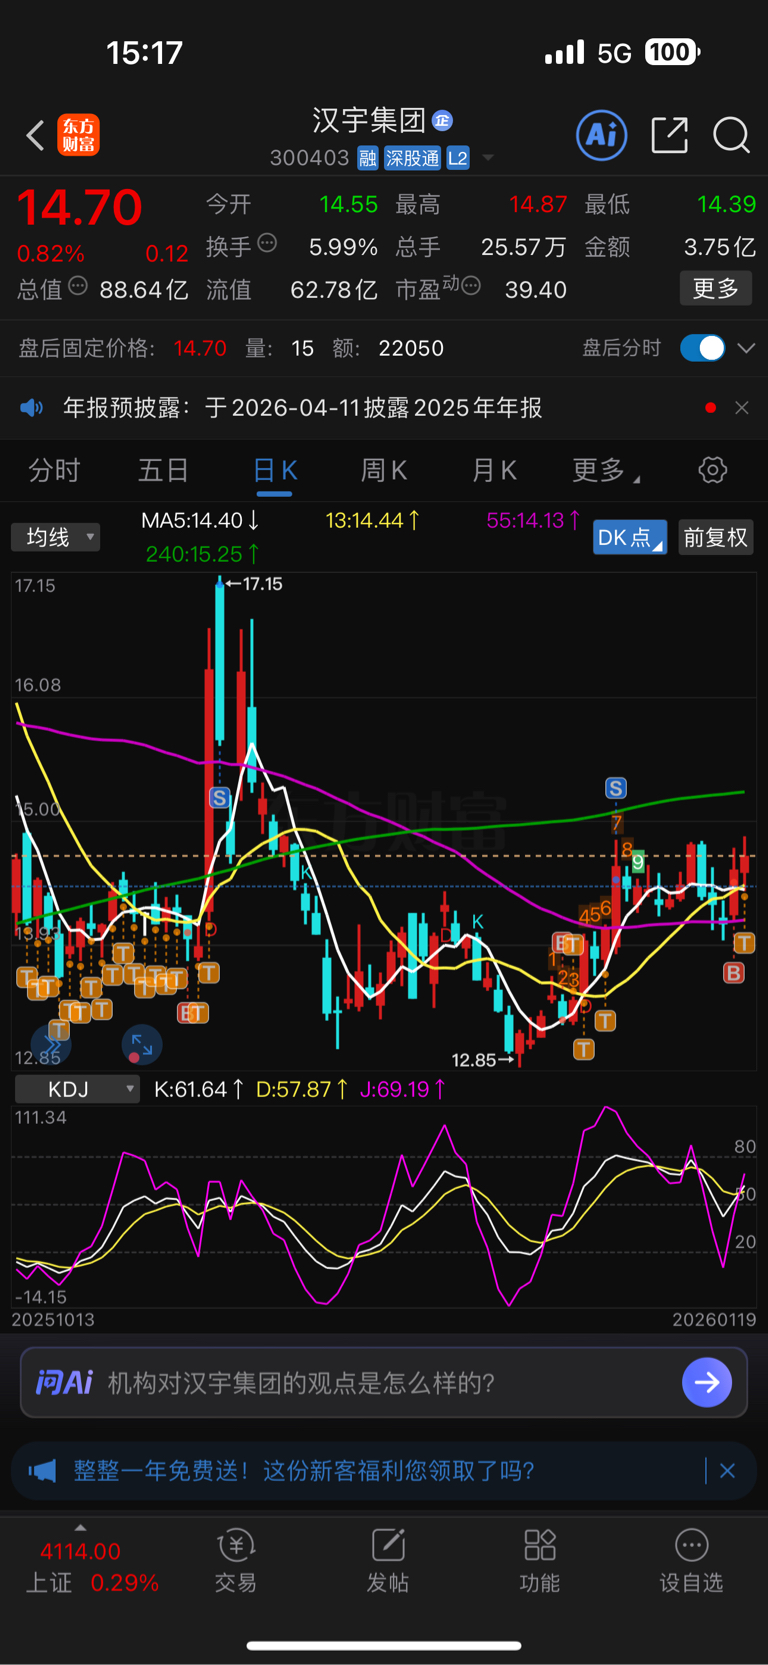Tap the info icon next to 市盈

(471, 287)
